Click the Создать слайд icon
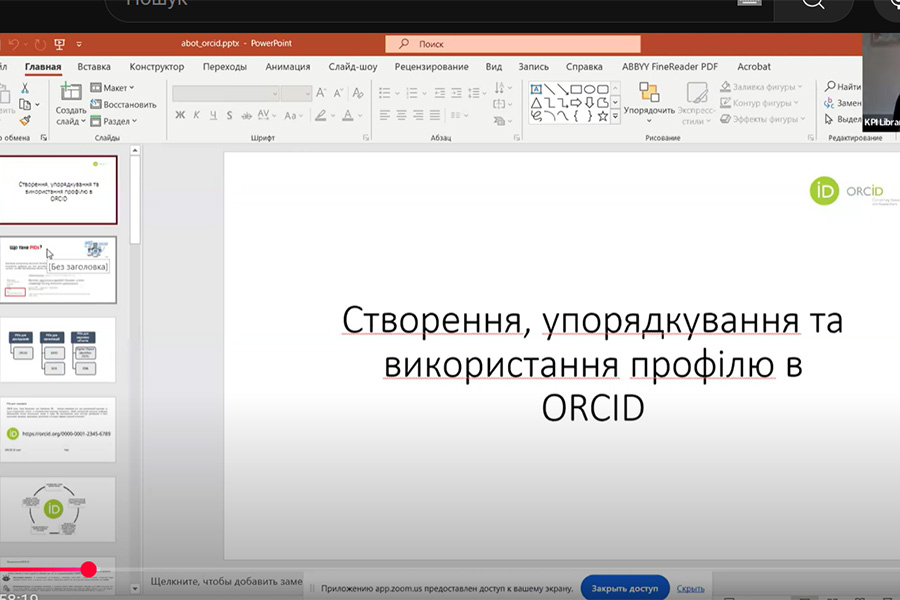The width and height of the screenshot is (900, 600). tap(71, 91)
